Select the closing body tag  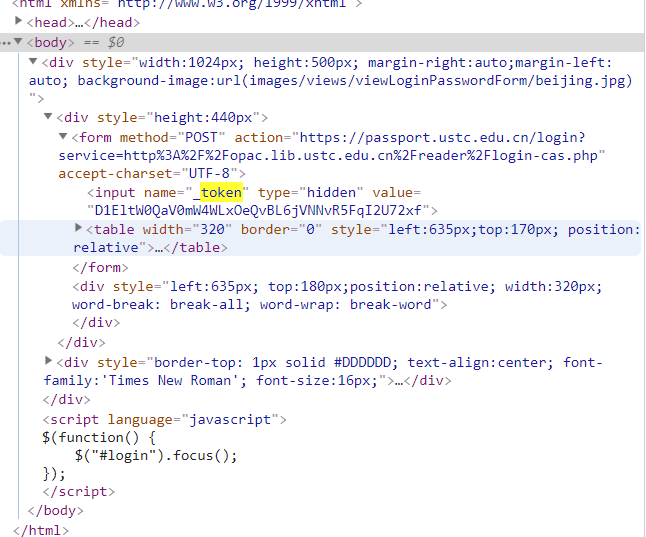[x=56, y=511]
